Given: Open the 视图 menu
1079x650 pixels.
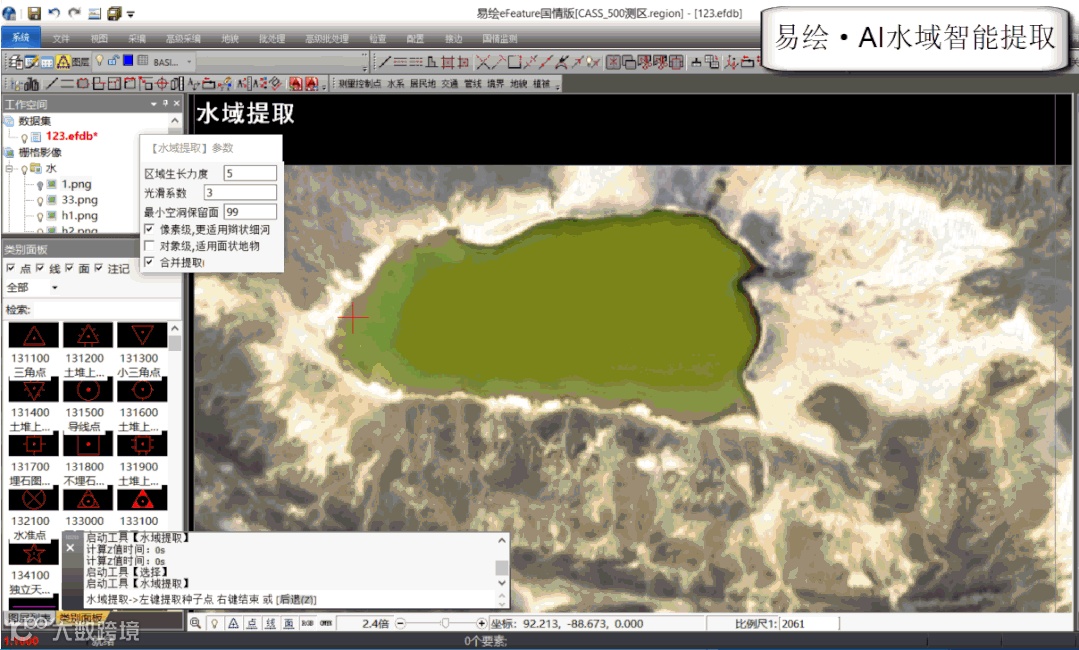Looking at the screenshot, I should [x=99, y=39].
